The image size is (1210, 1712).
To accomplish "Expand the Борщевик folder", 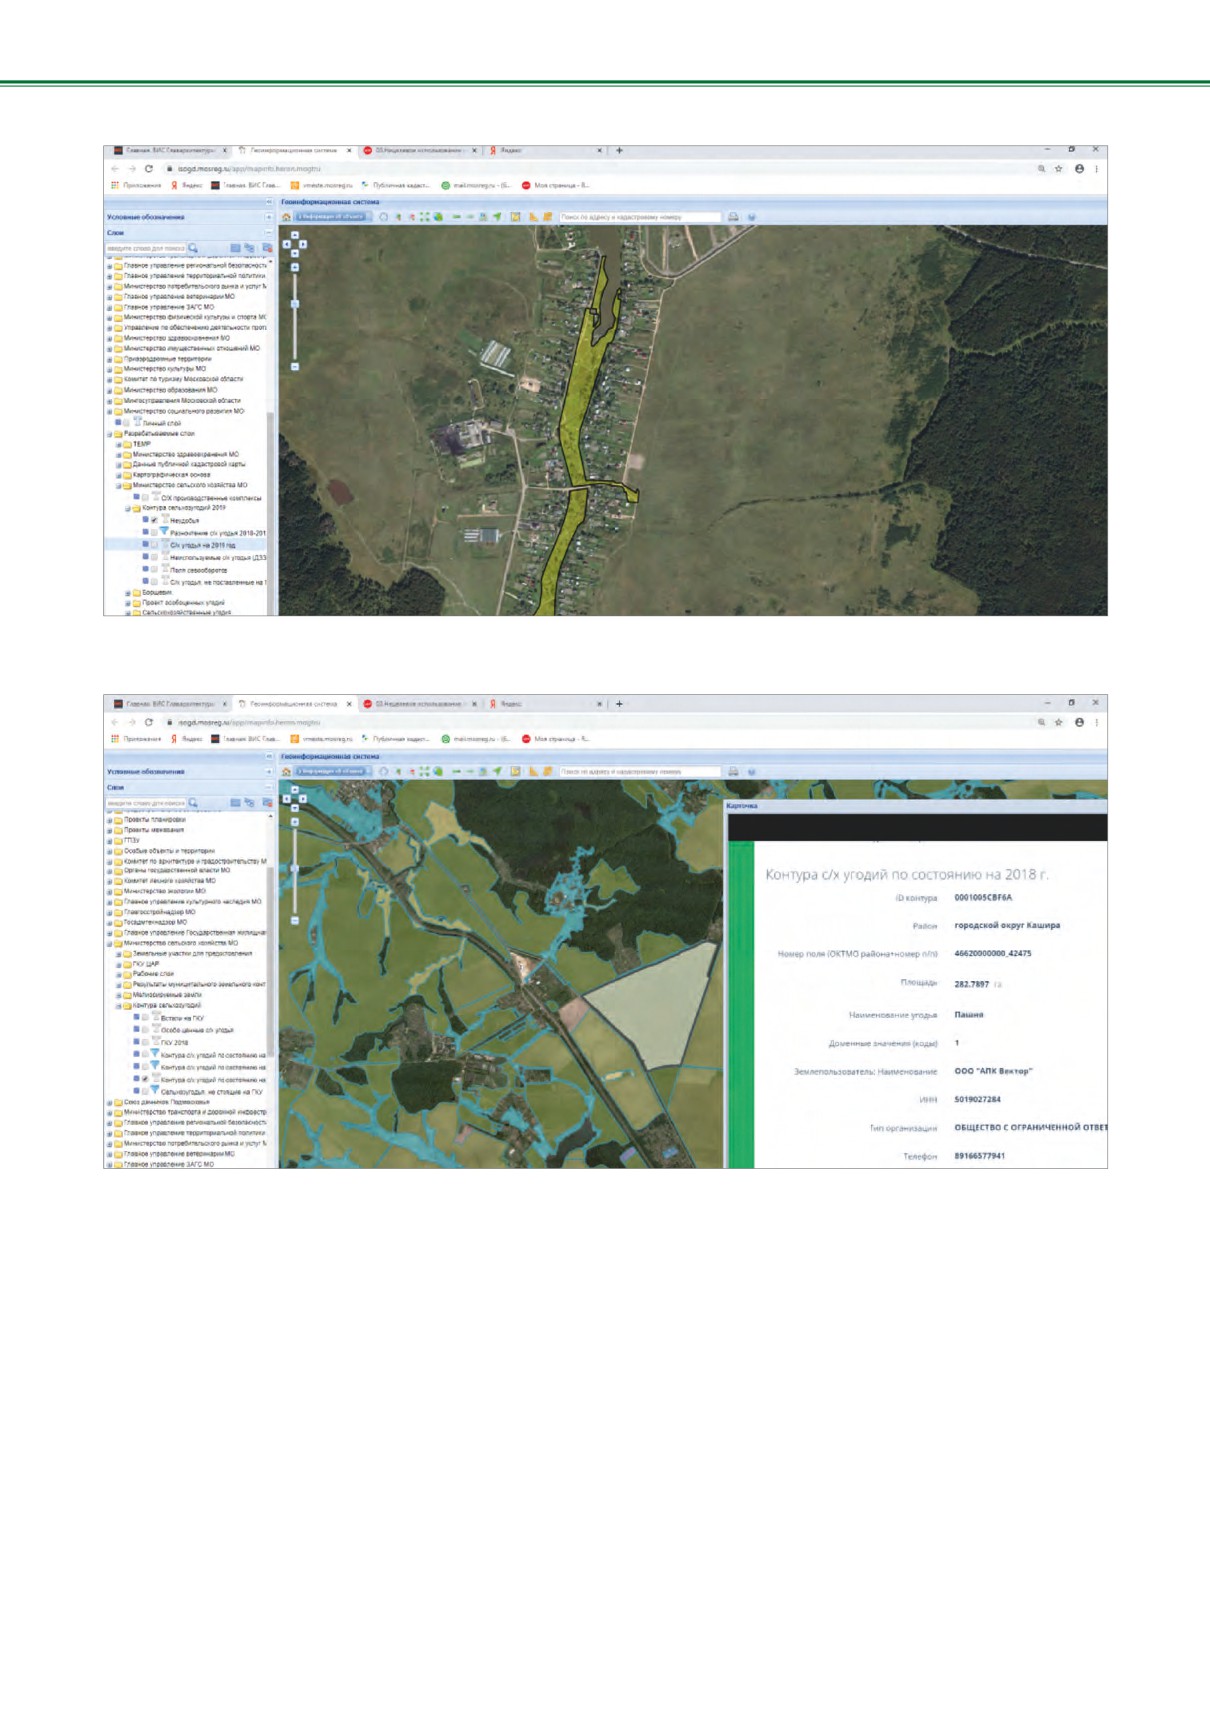I will click(x=128, y=592).
